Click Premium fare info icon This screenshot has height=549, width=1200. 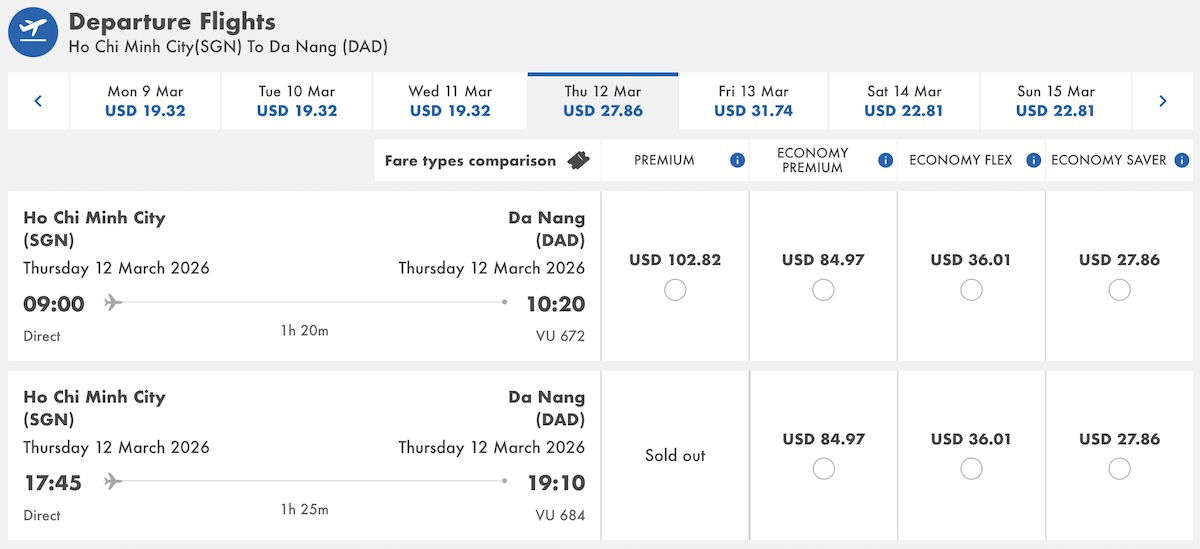(737, 160)
